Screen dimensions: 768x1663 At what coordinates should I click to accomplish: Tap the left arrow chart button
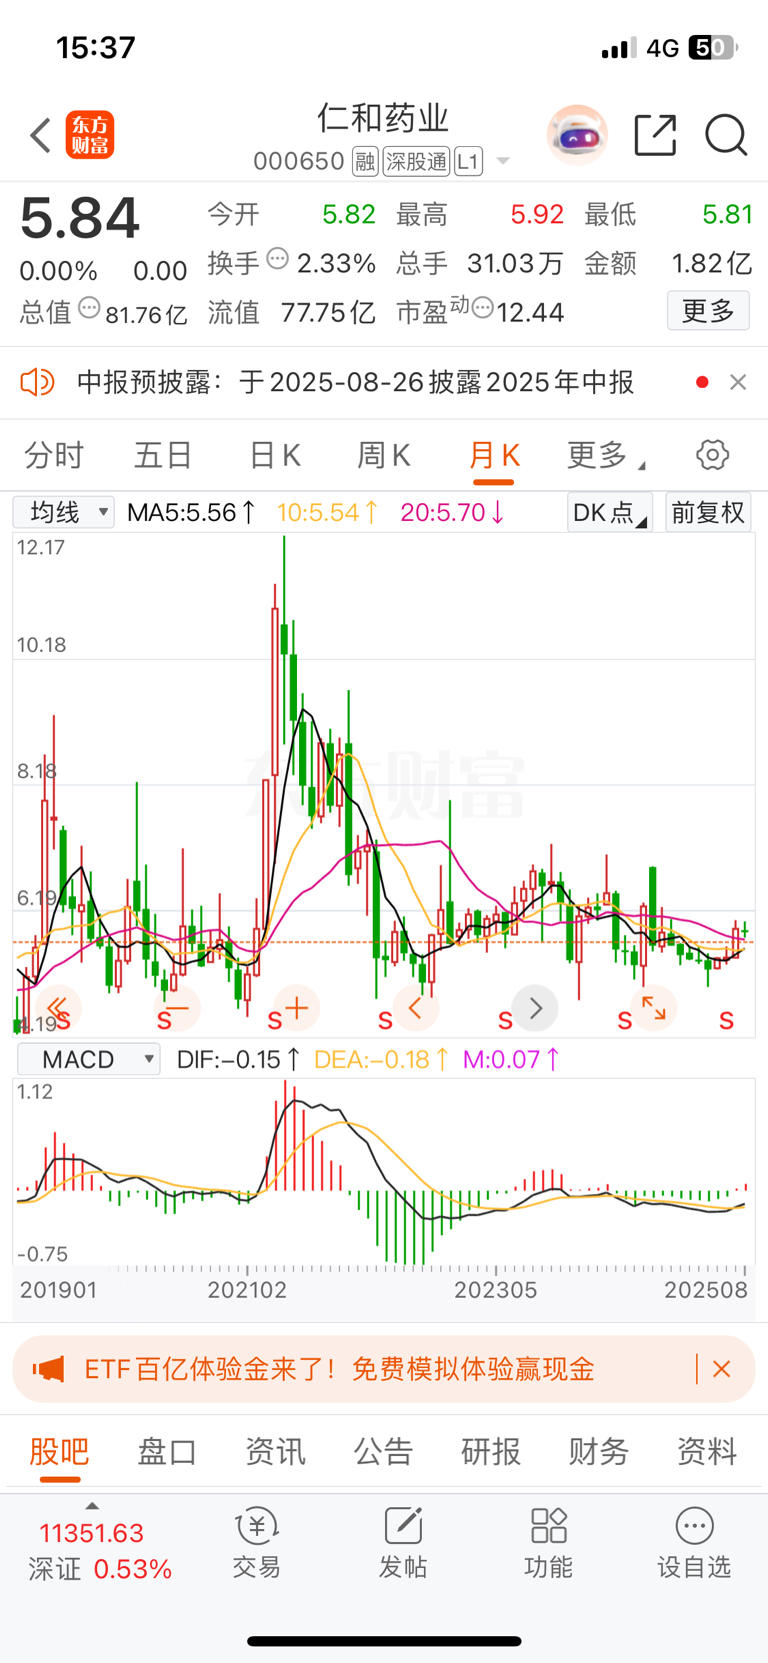click(416, 1008)
